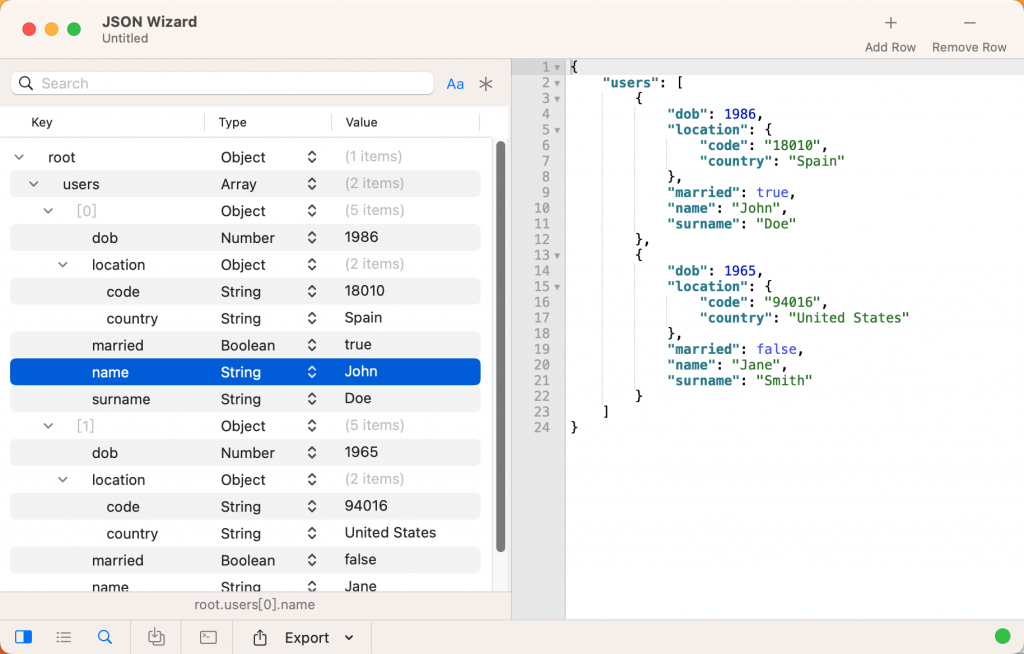
Task: Fold the code block at line 13
Action: coord(557,256)
